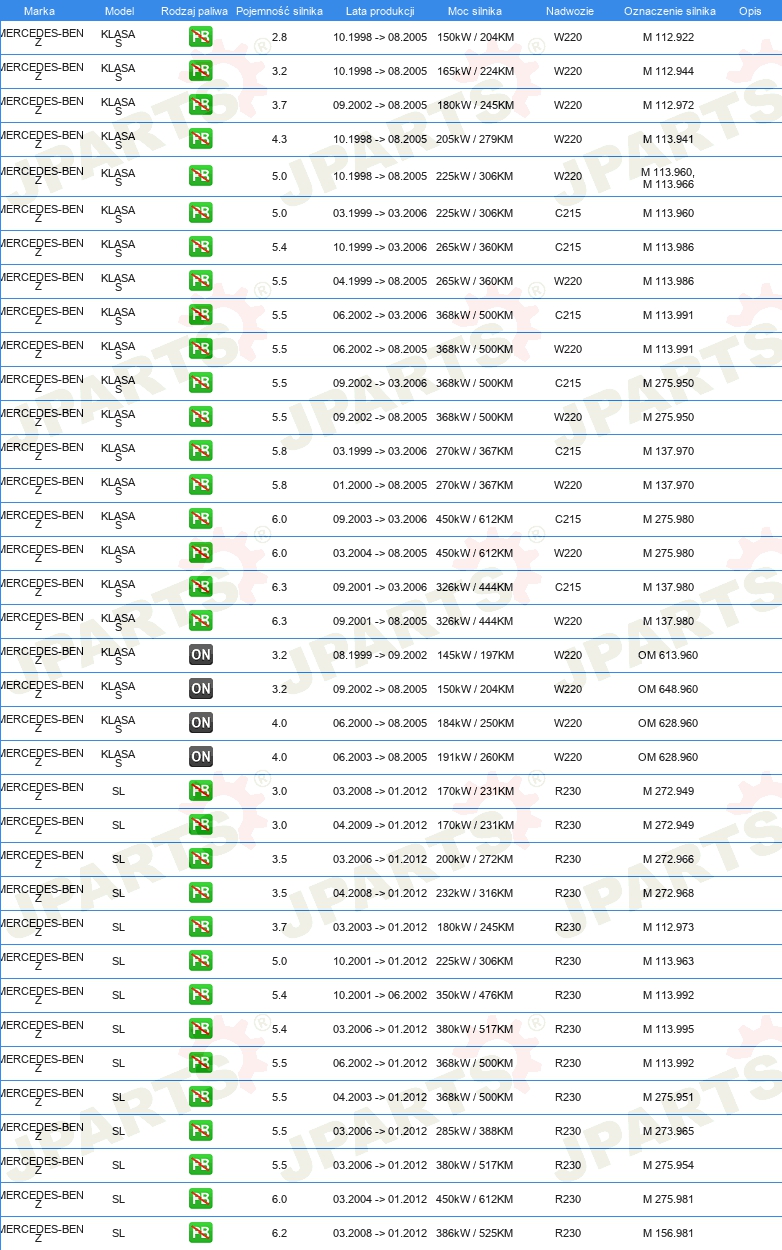The height and width of the screenshot is (1250, 782).
Task: Click petrol icon in W220 M 275.980 row
Action: pos(201,554)
